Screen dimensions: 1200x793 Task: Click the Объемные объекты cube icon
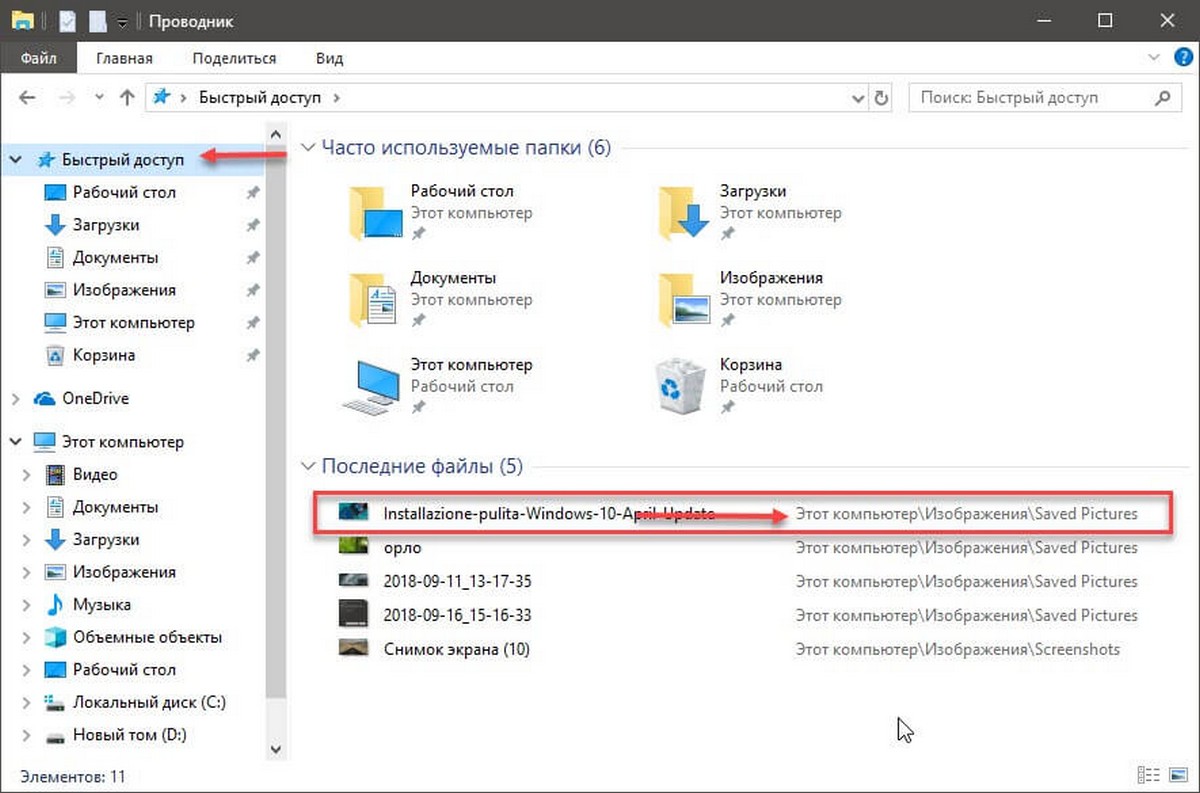tap(56, 637)
